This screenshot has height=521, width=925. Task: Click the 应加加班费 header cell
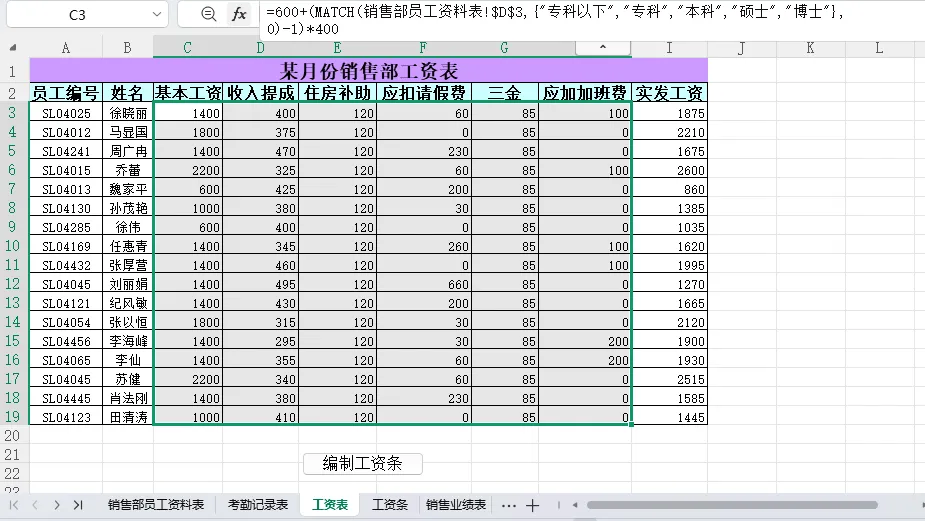pos(585,93)
